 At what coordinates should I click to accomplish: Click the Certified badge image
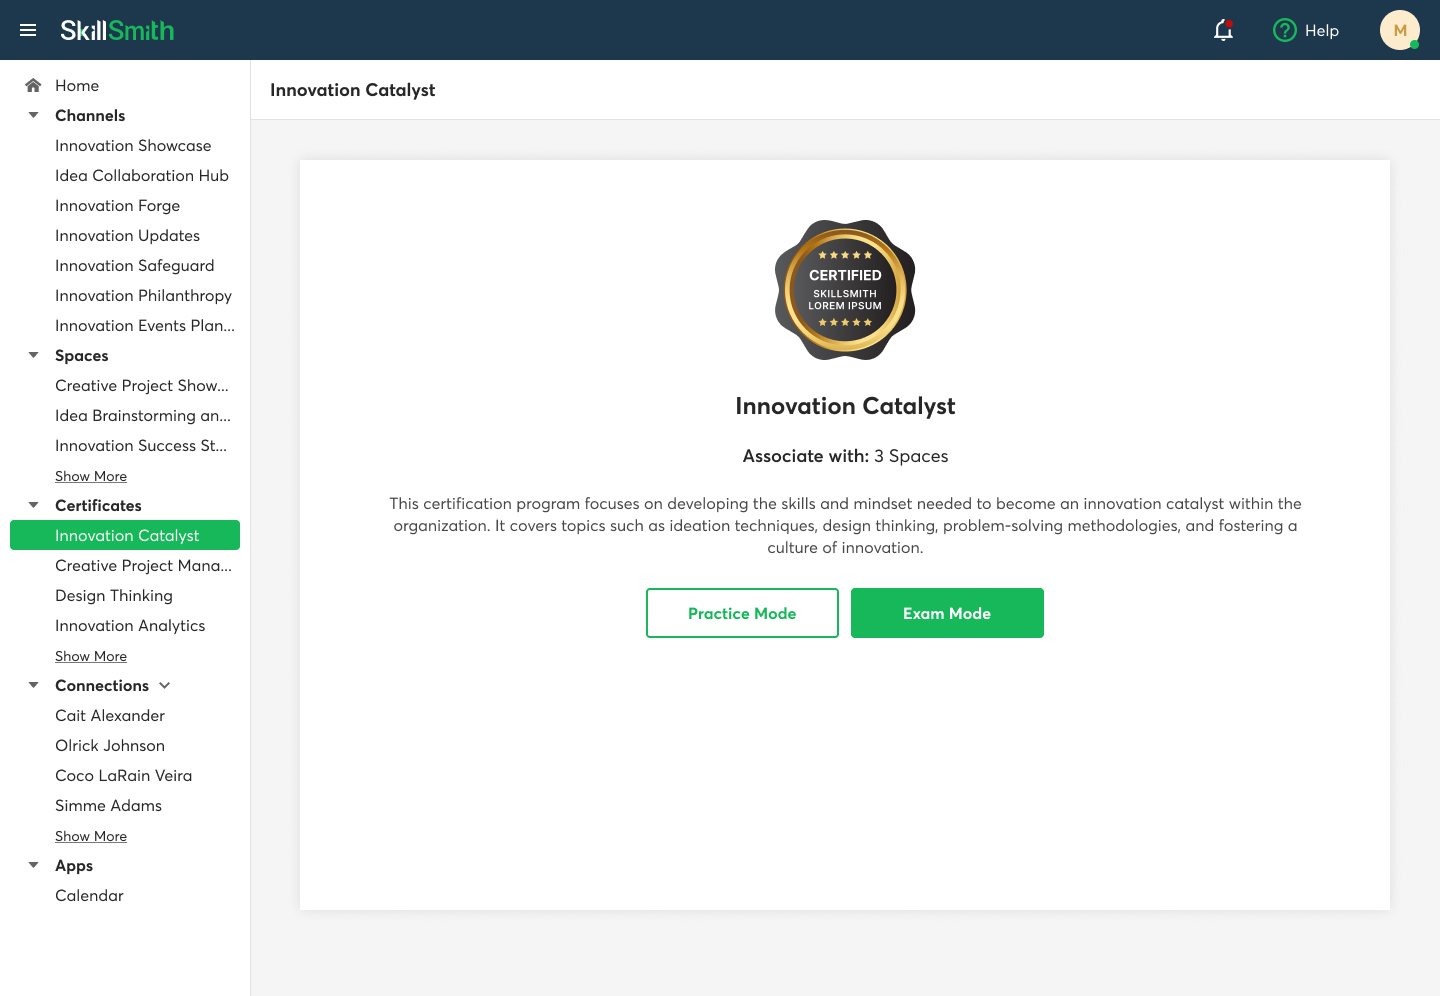pos(845,290)
